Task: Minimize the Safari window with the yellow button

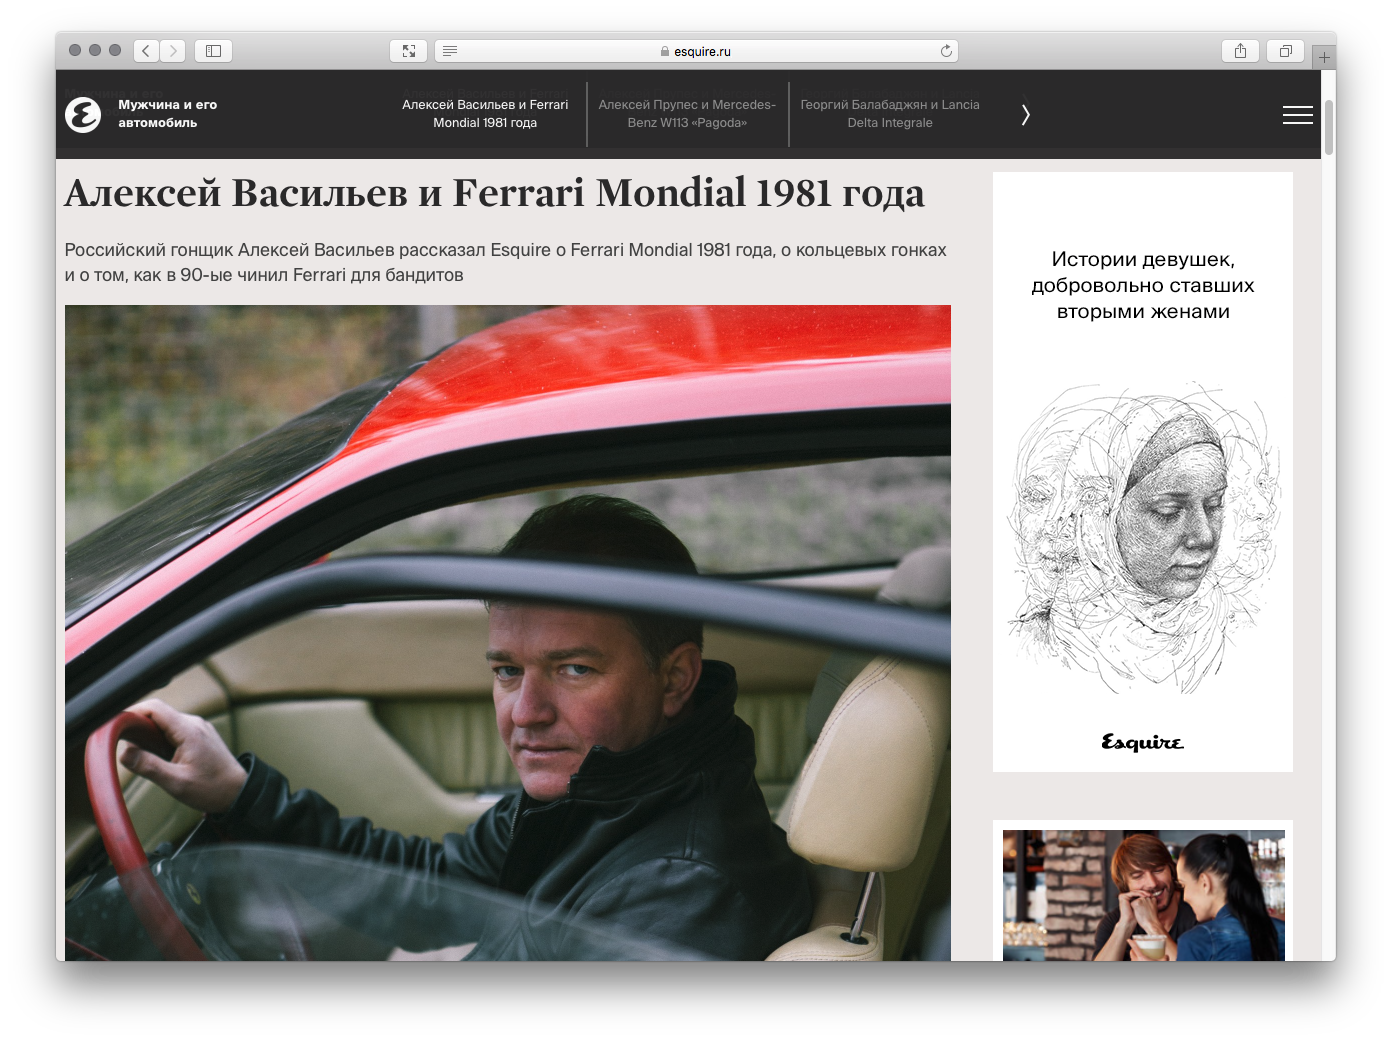Action: click(95, 50)
